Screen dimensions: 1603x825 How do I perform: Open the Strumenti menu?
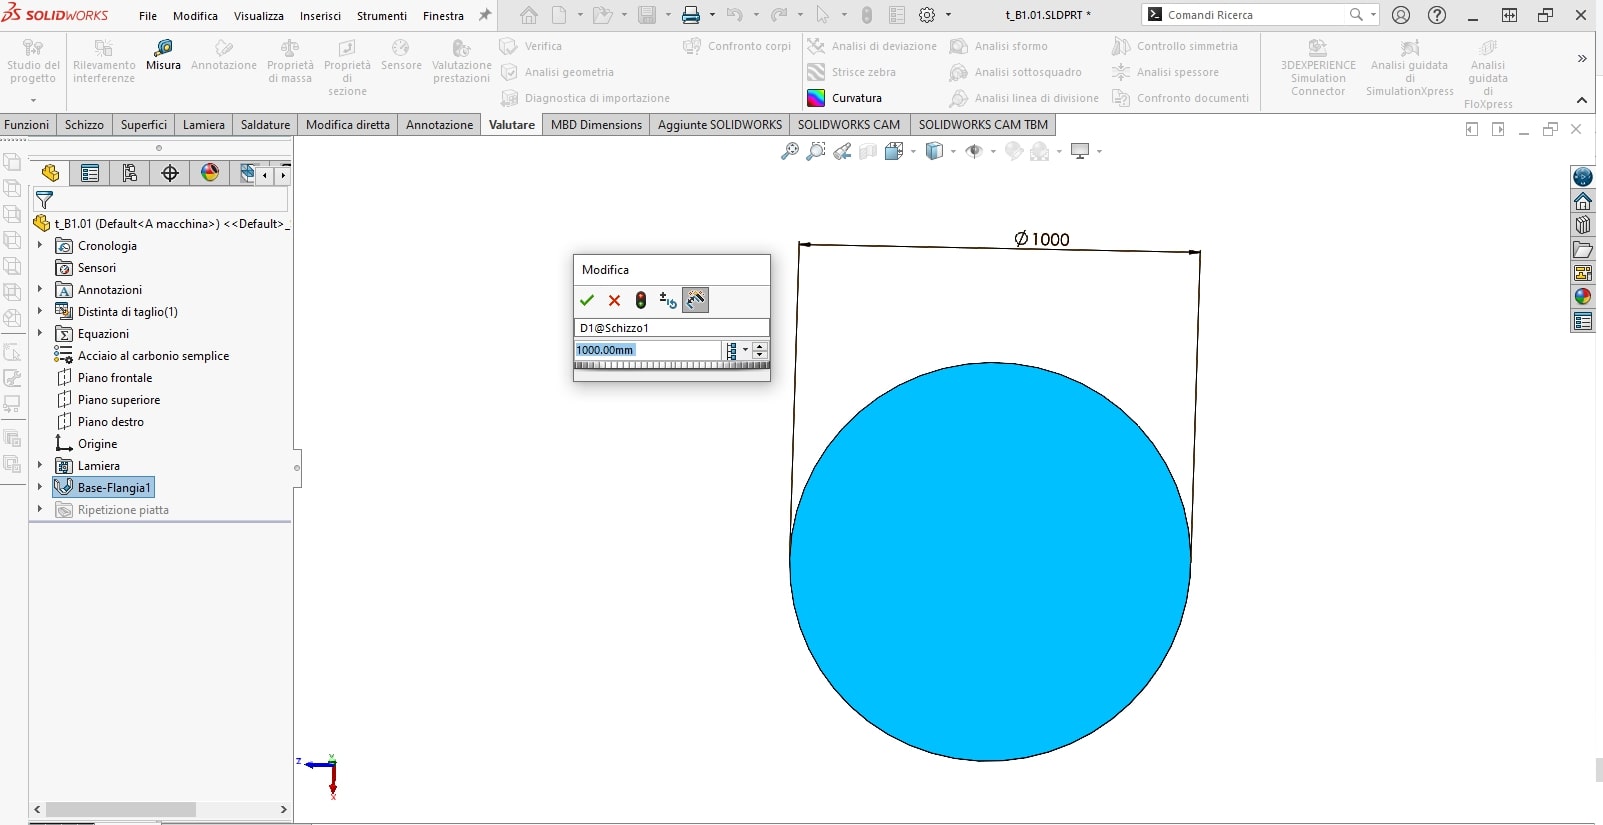381,16
